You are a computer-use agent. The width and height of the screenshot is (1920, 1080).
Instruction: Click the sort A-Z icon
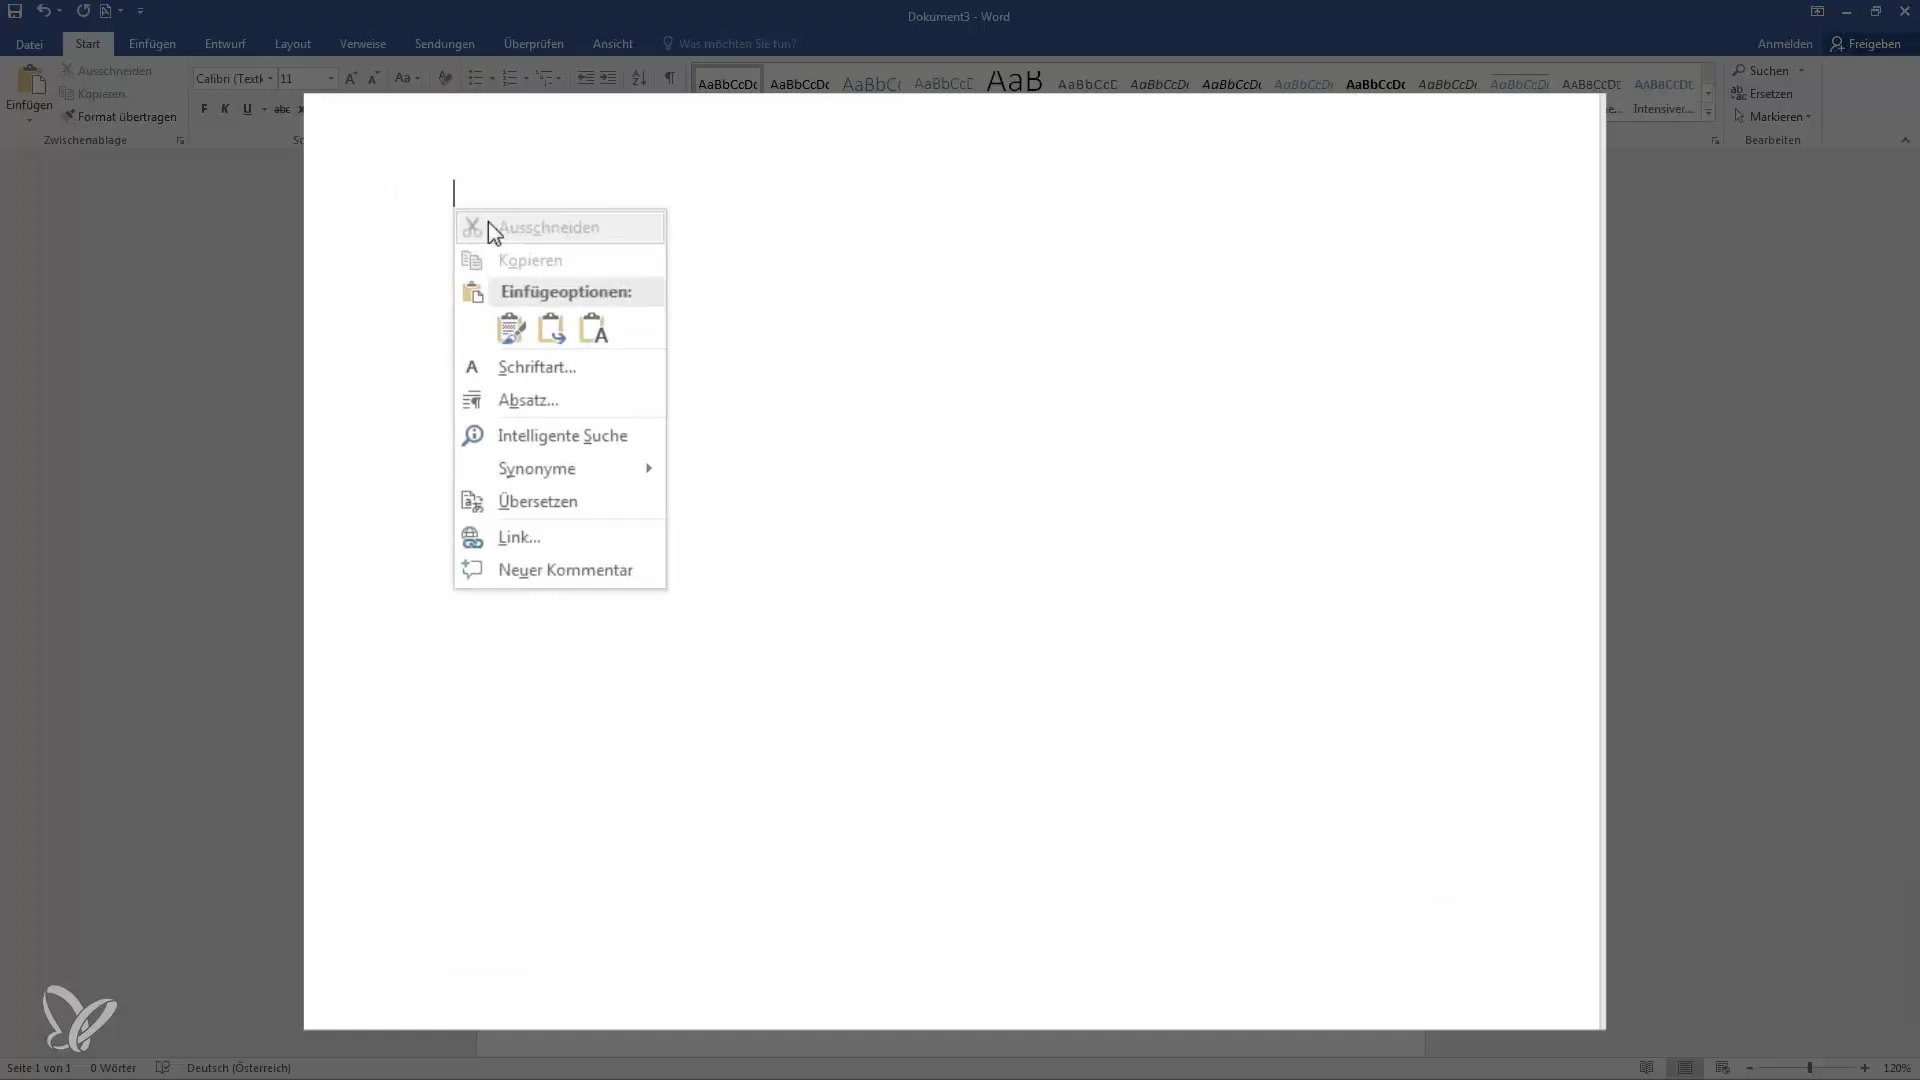click(x=639, y=78)
